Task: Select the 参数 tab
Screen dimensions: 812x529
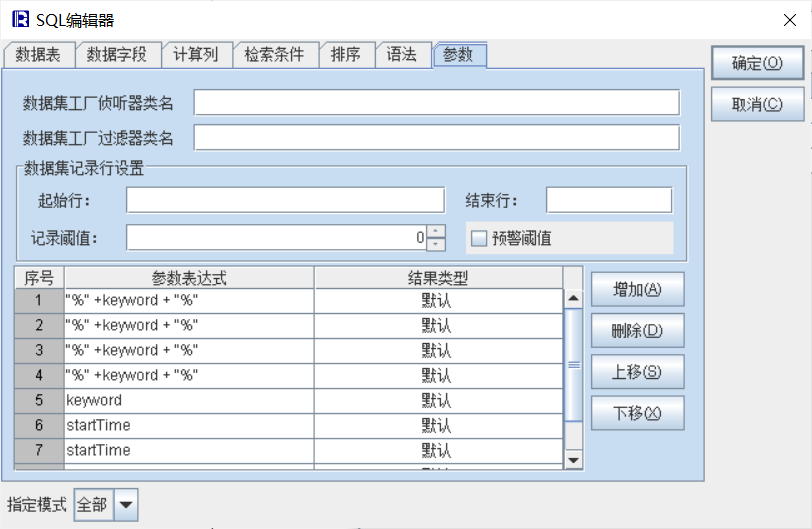Action: pos(459,55)
